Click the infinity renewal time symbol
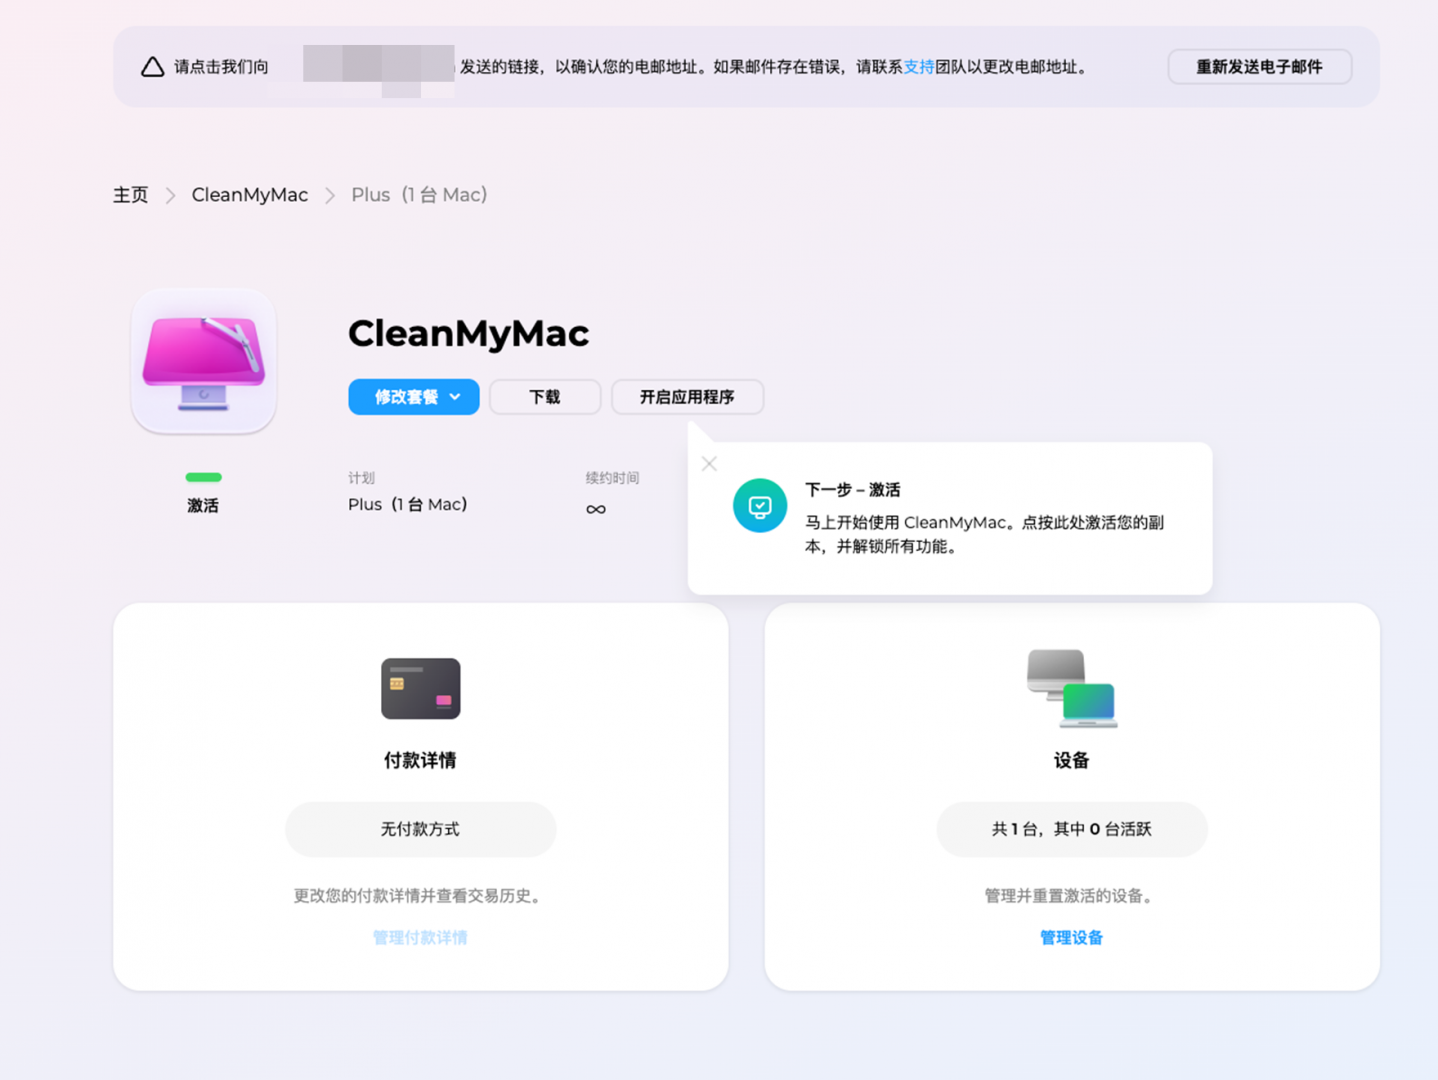The width and height of the screenshot is (1438, 1080). (x=596, y=509)
